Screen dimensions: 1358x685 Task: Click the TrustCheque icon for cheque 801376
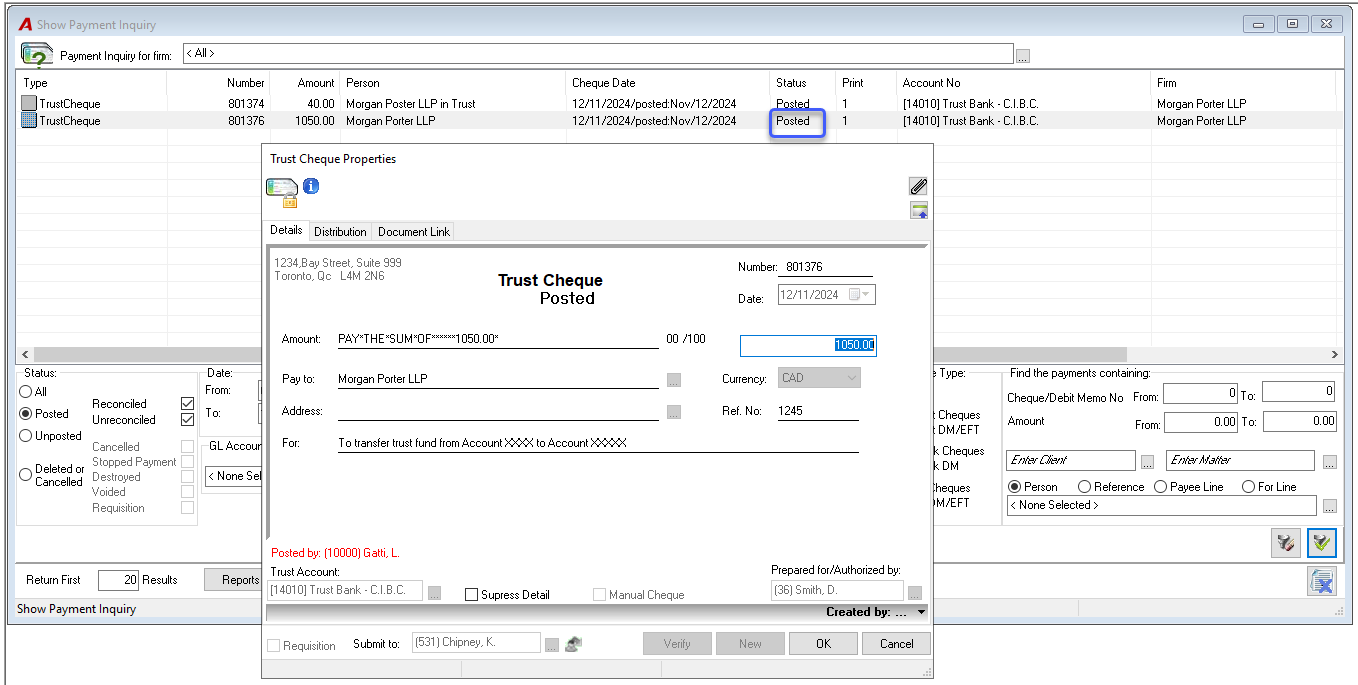pyautogui.click(x=29, y=120)
